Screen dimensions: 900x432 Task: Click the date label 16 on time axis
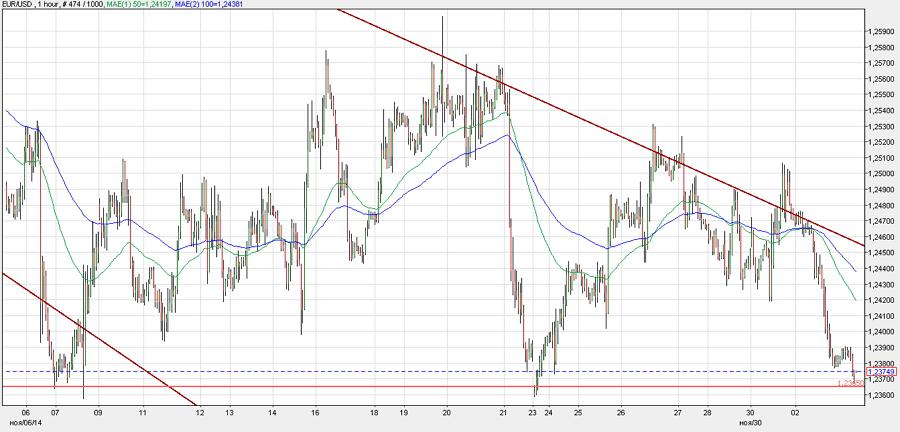[x=315, y=412]
